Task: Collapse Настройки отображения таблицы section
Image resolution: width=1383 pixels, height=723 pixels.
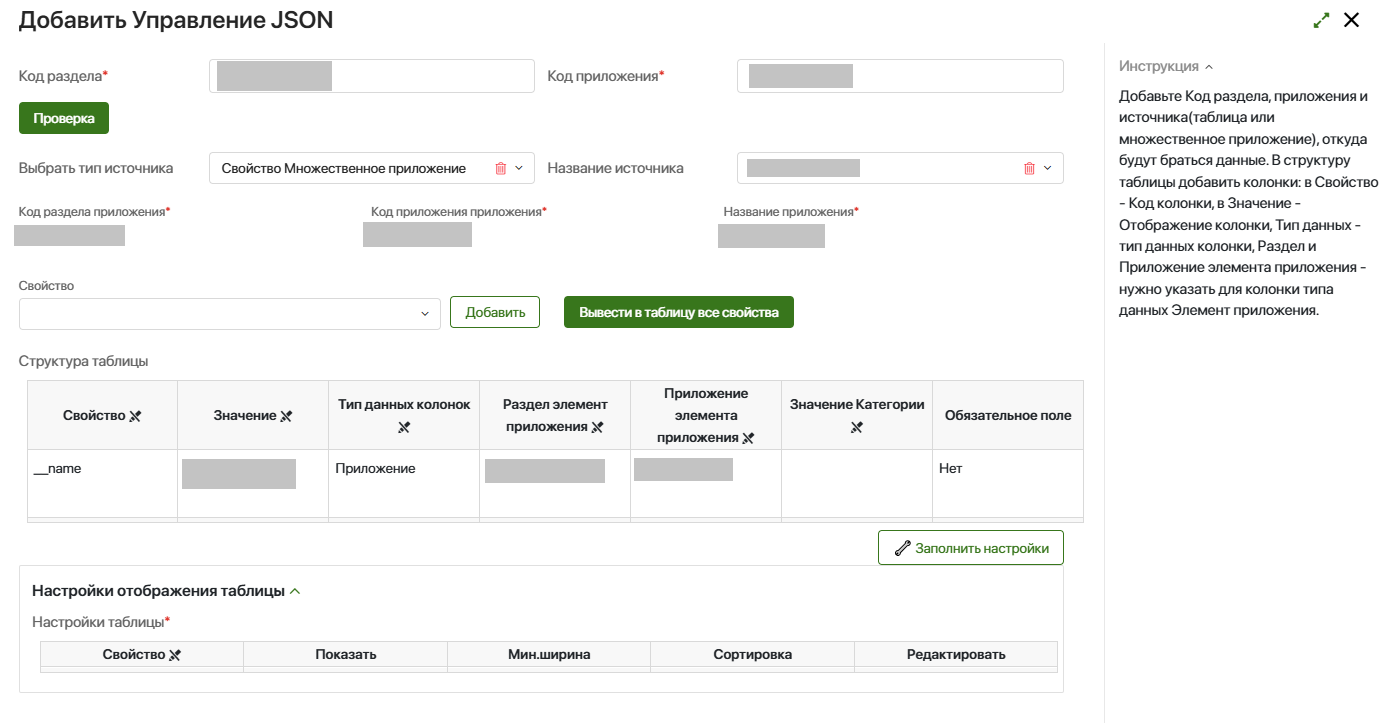Action: (x=295, y=591)
